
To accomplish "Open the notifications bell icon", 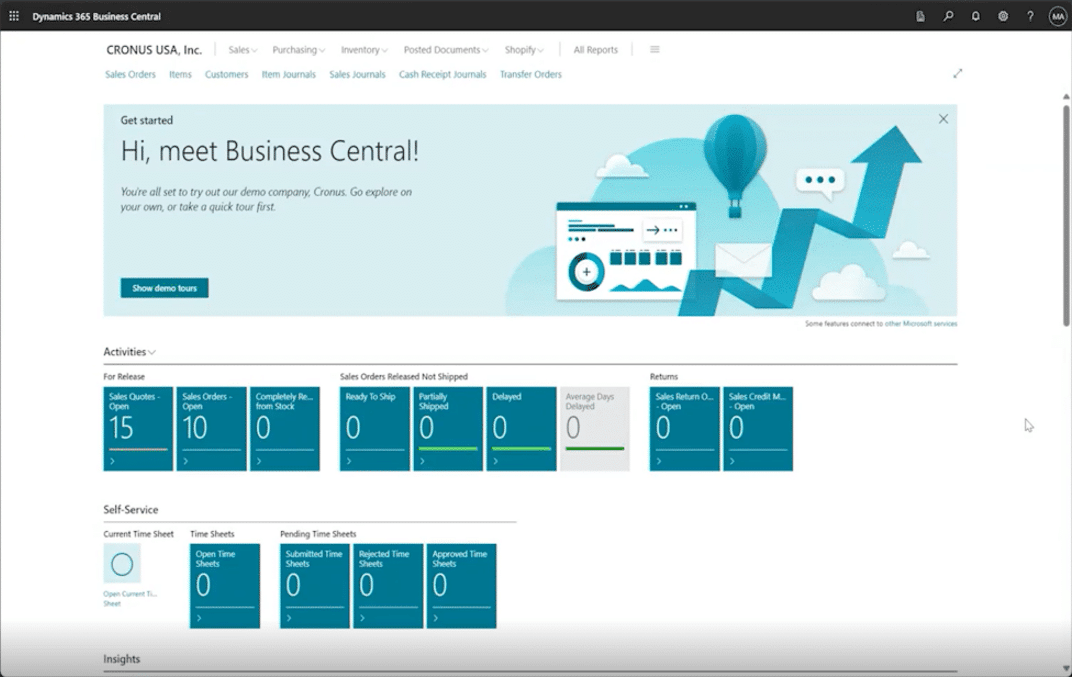I will 976,16.
